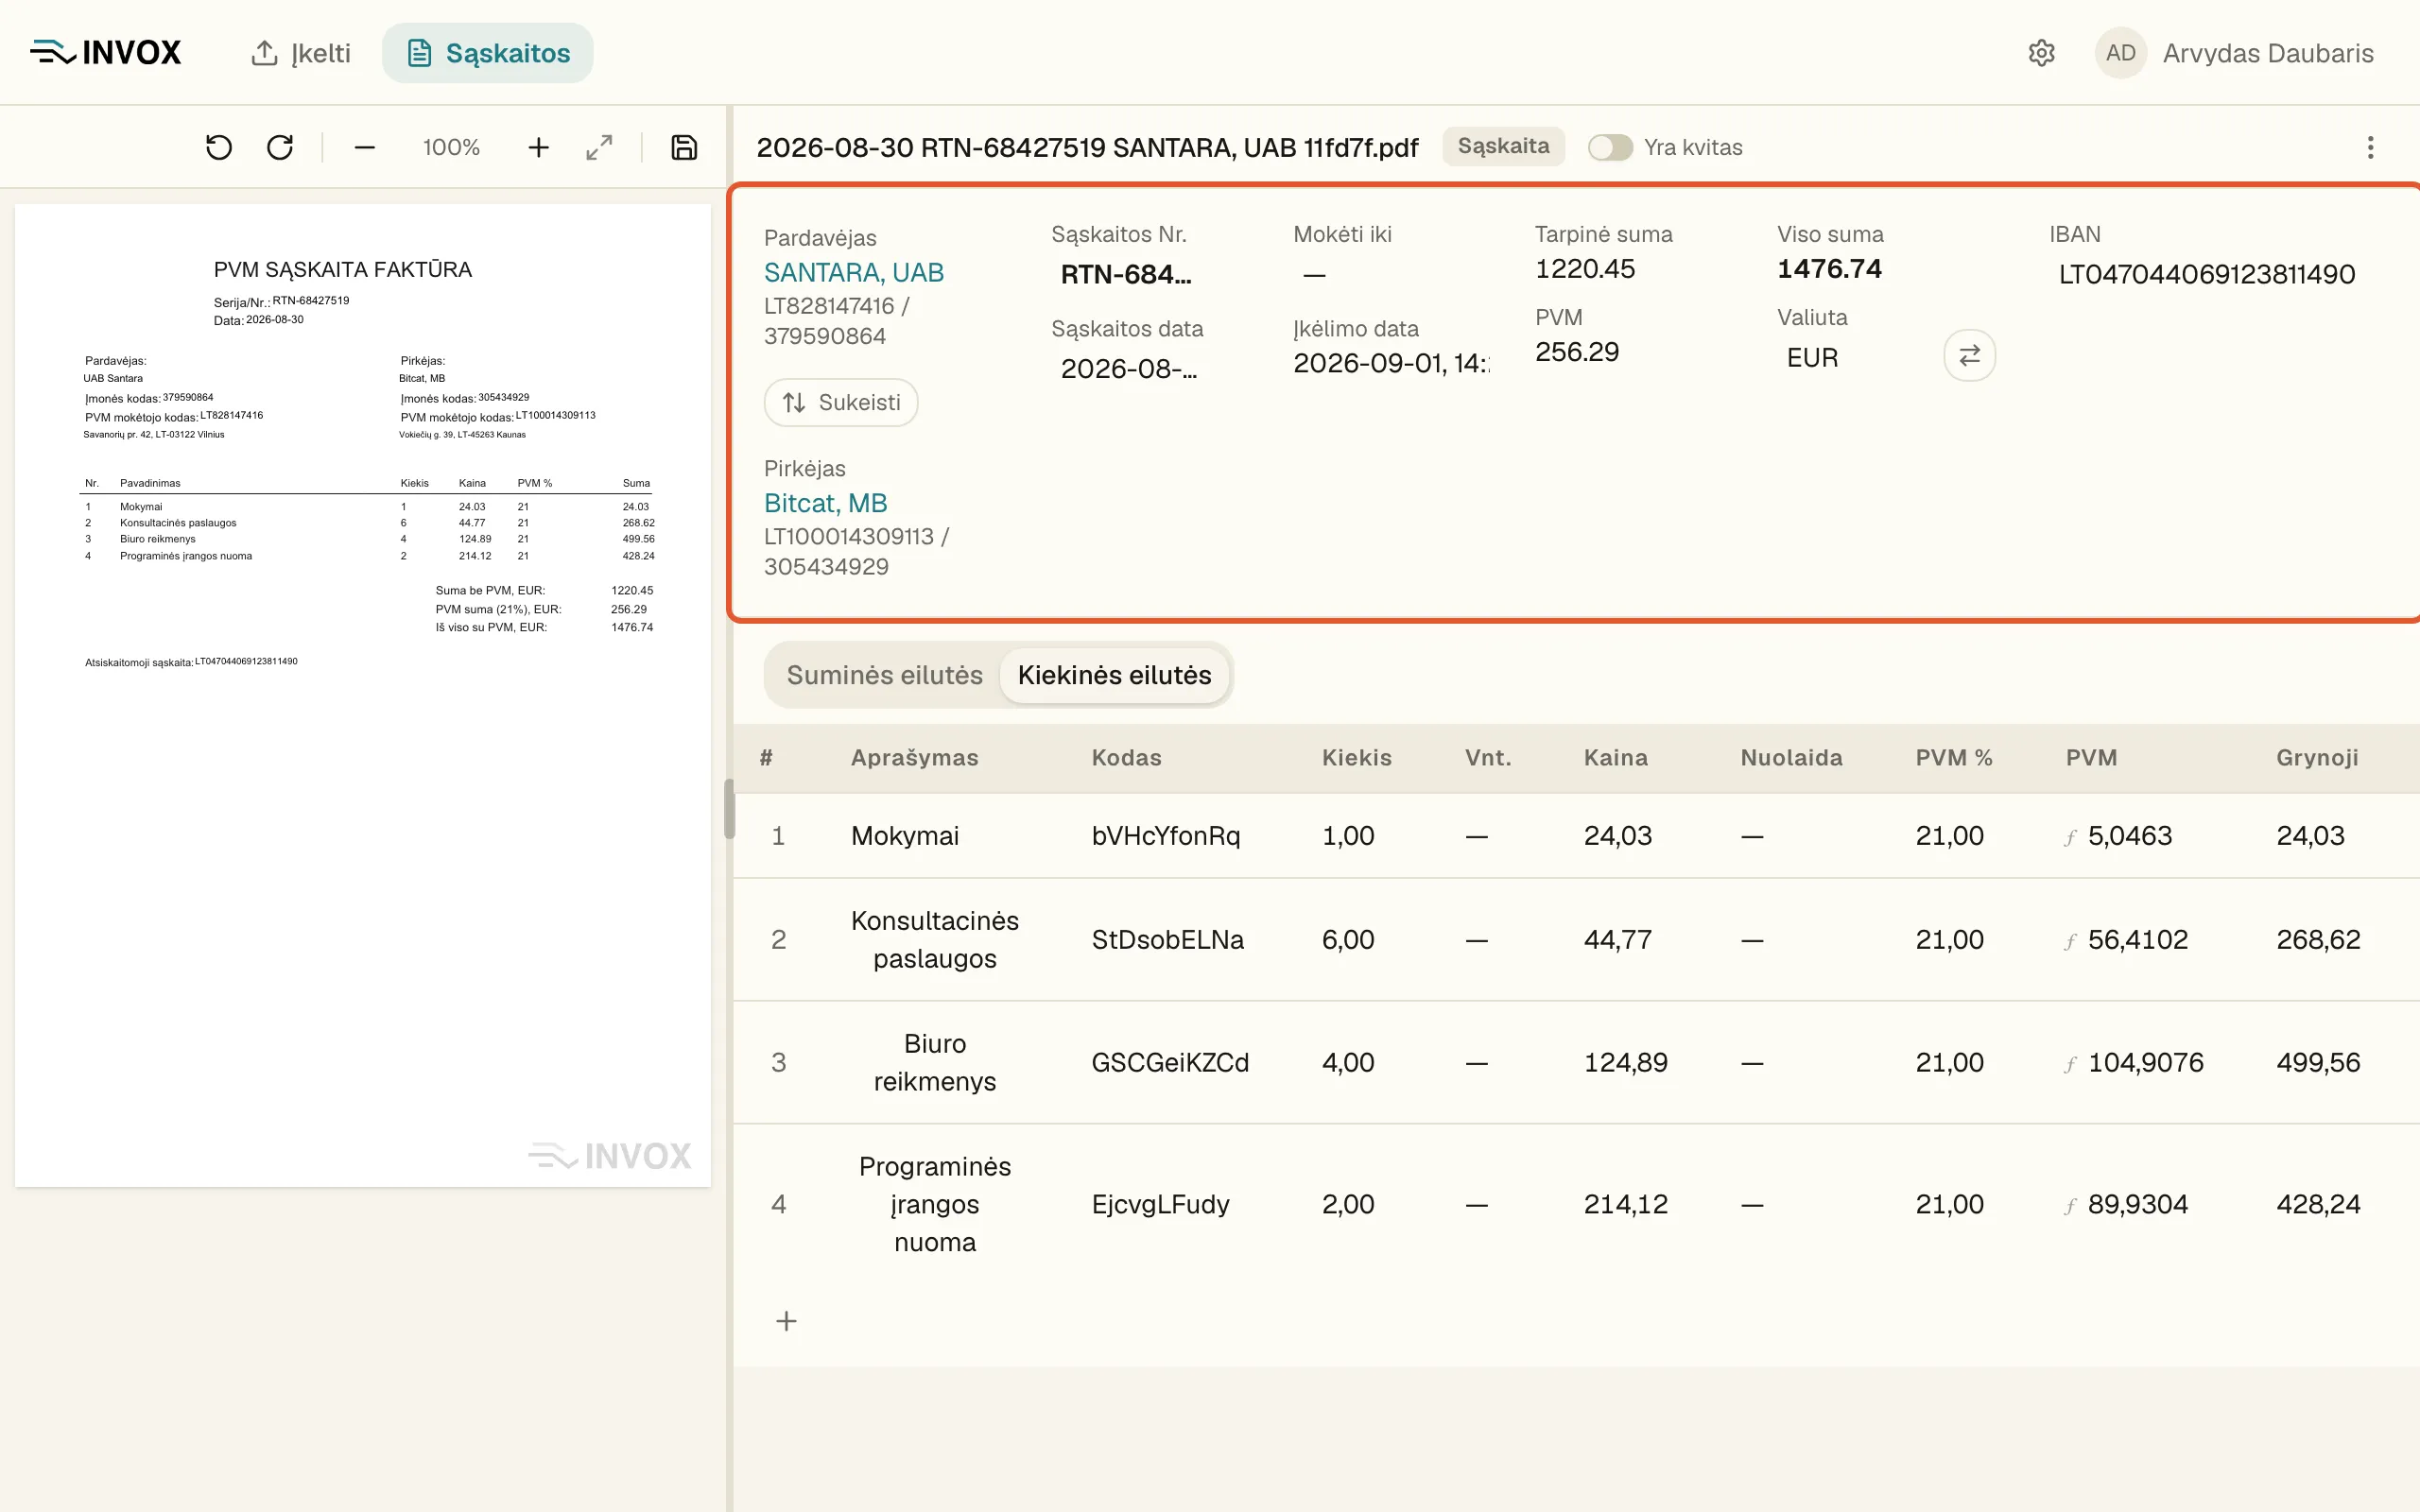Click Sukeisti swap button
Image resolution: width=2420 pixels, height=1512 pixels.
click(841, 402)
